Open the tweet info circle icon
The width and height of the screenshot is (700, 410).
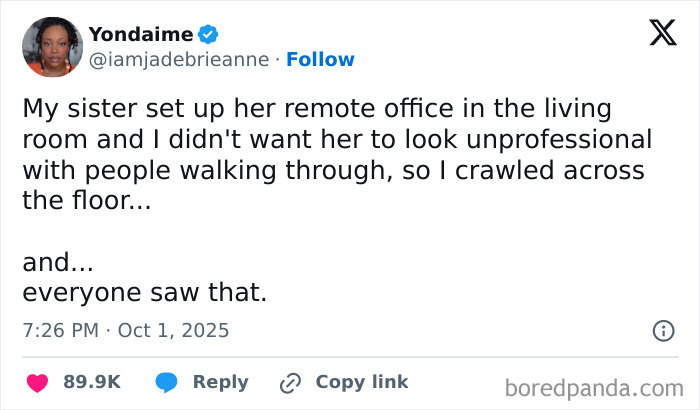pyautogui.click(x=662, y=330)
